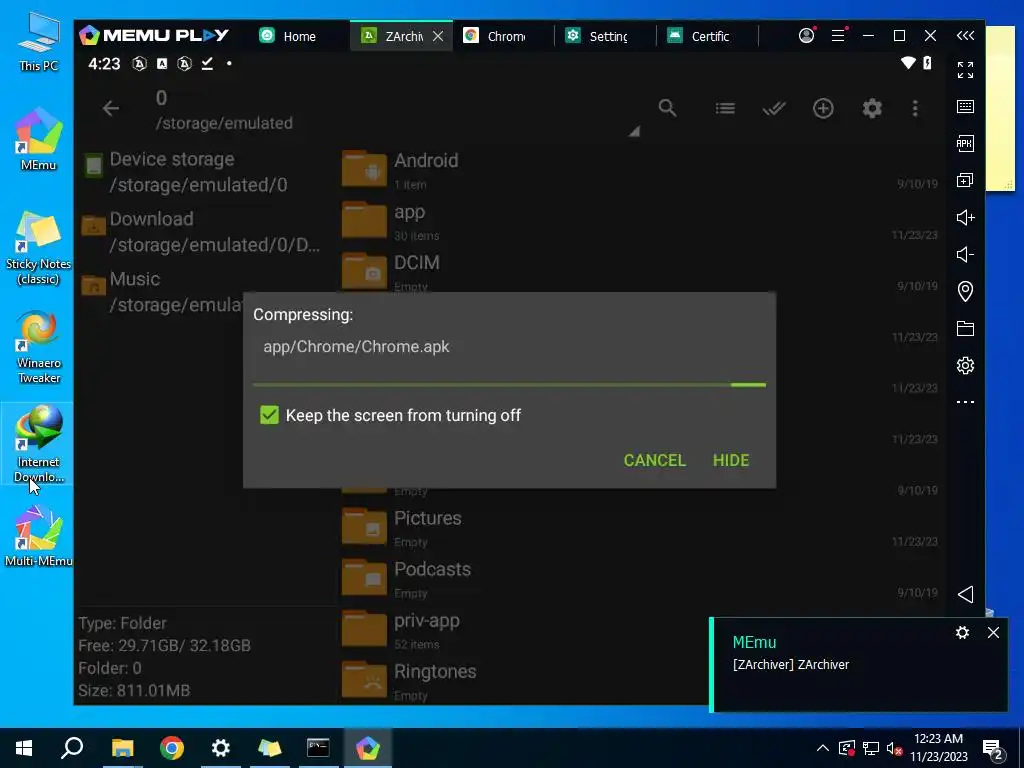Open MEmu account profile icon

807,35
